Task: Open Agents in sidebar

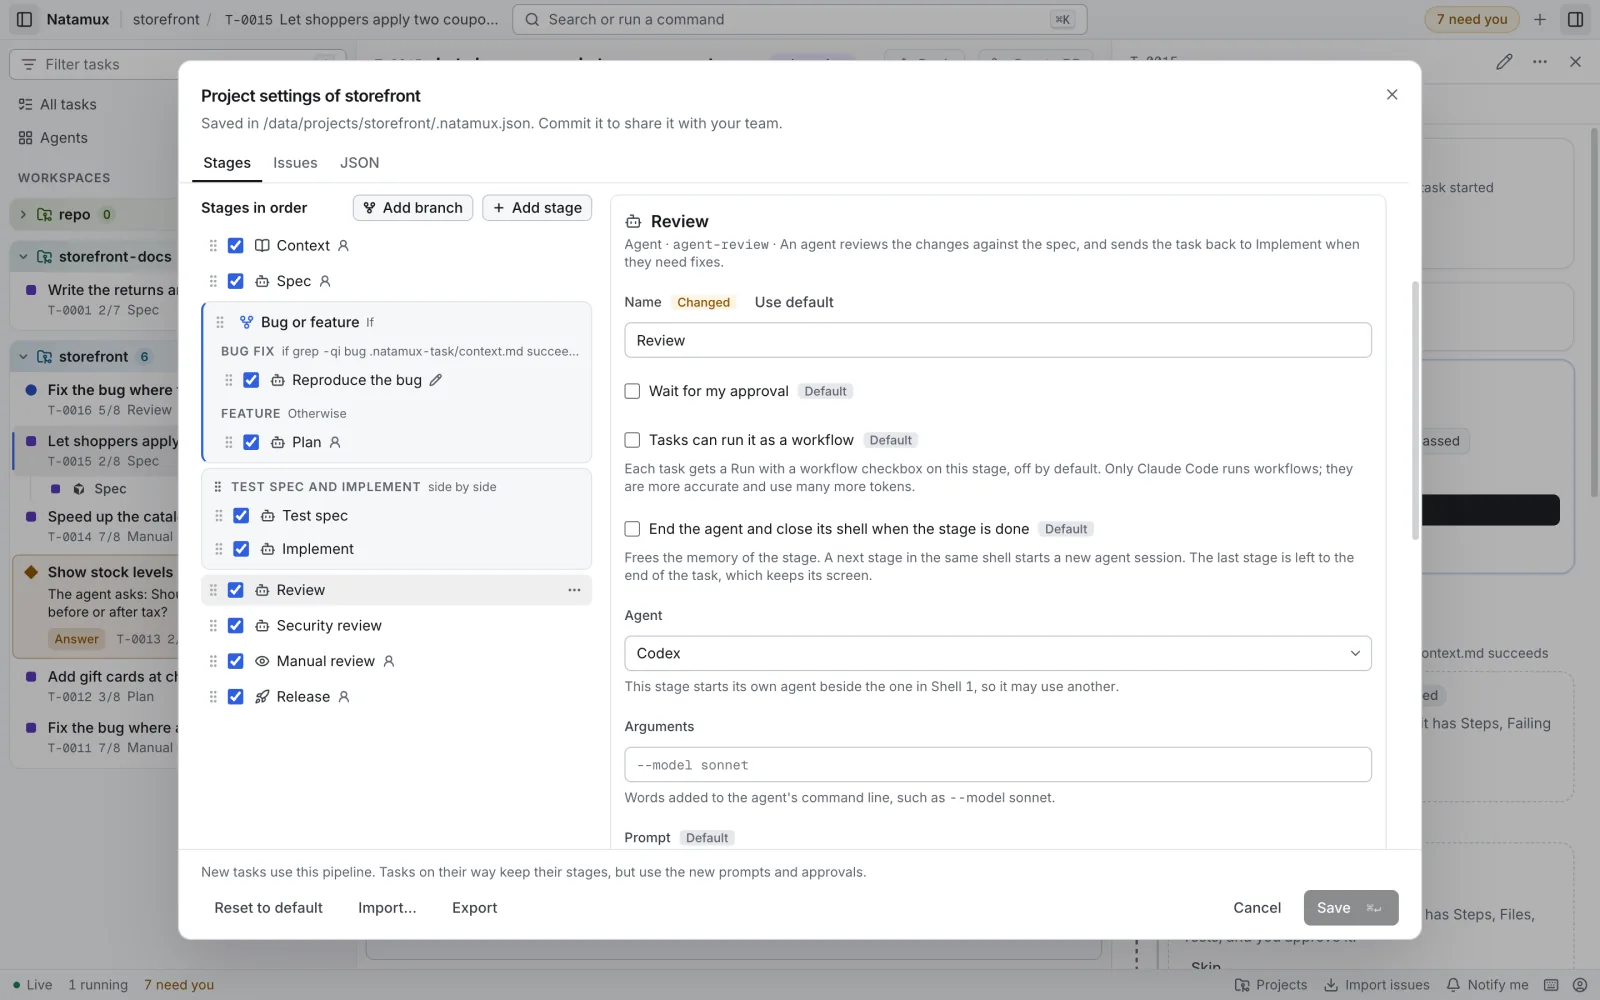Action: click(64, 138)
